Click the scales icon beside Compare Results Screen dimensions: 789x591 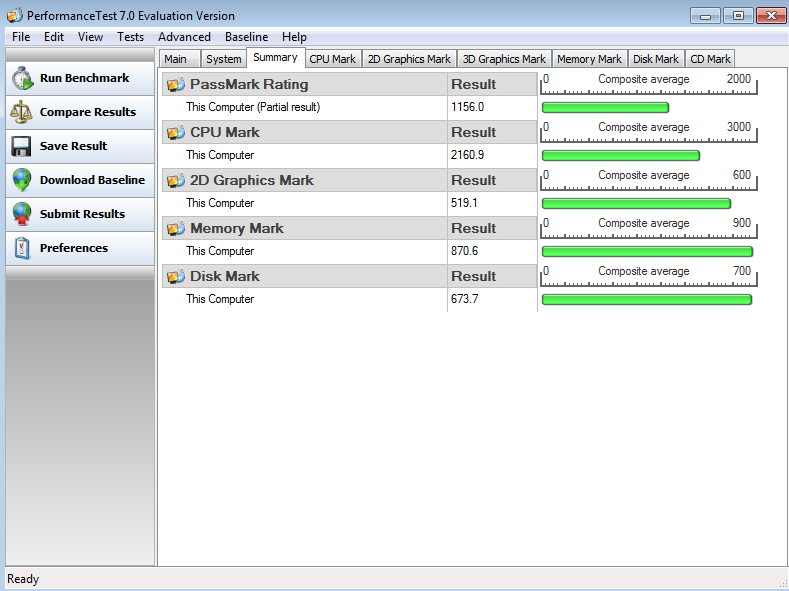[x=22, y=112]
